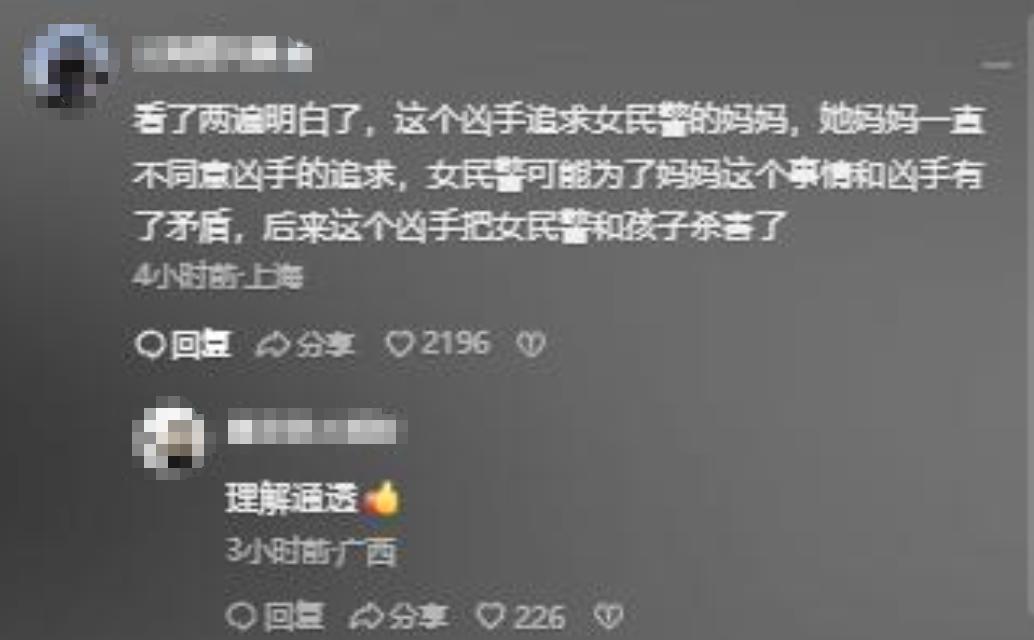
Task: Toggle the heart icon next to 226
Action: tap(490, 617)
